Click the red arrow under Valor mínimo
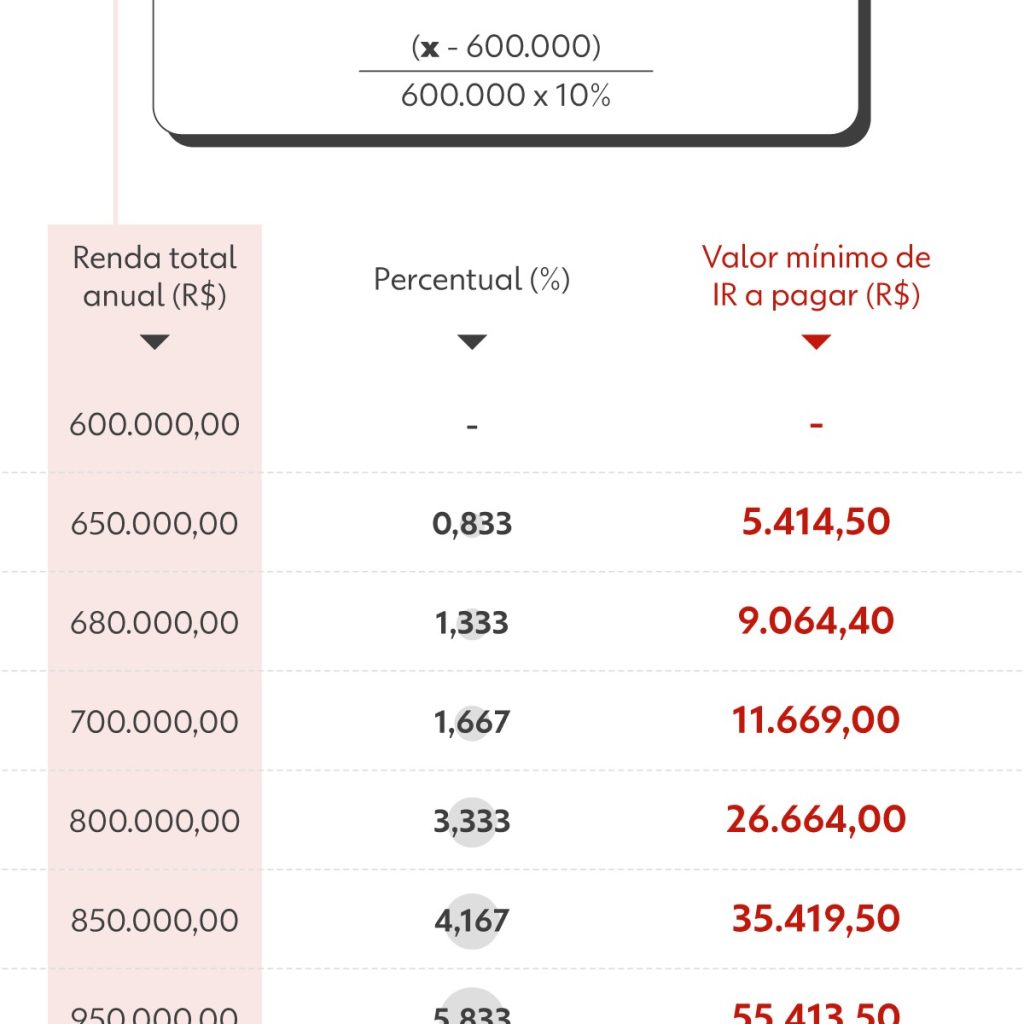 pos(816,342)
